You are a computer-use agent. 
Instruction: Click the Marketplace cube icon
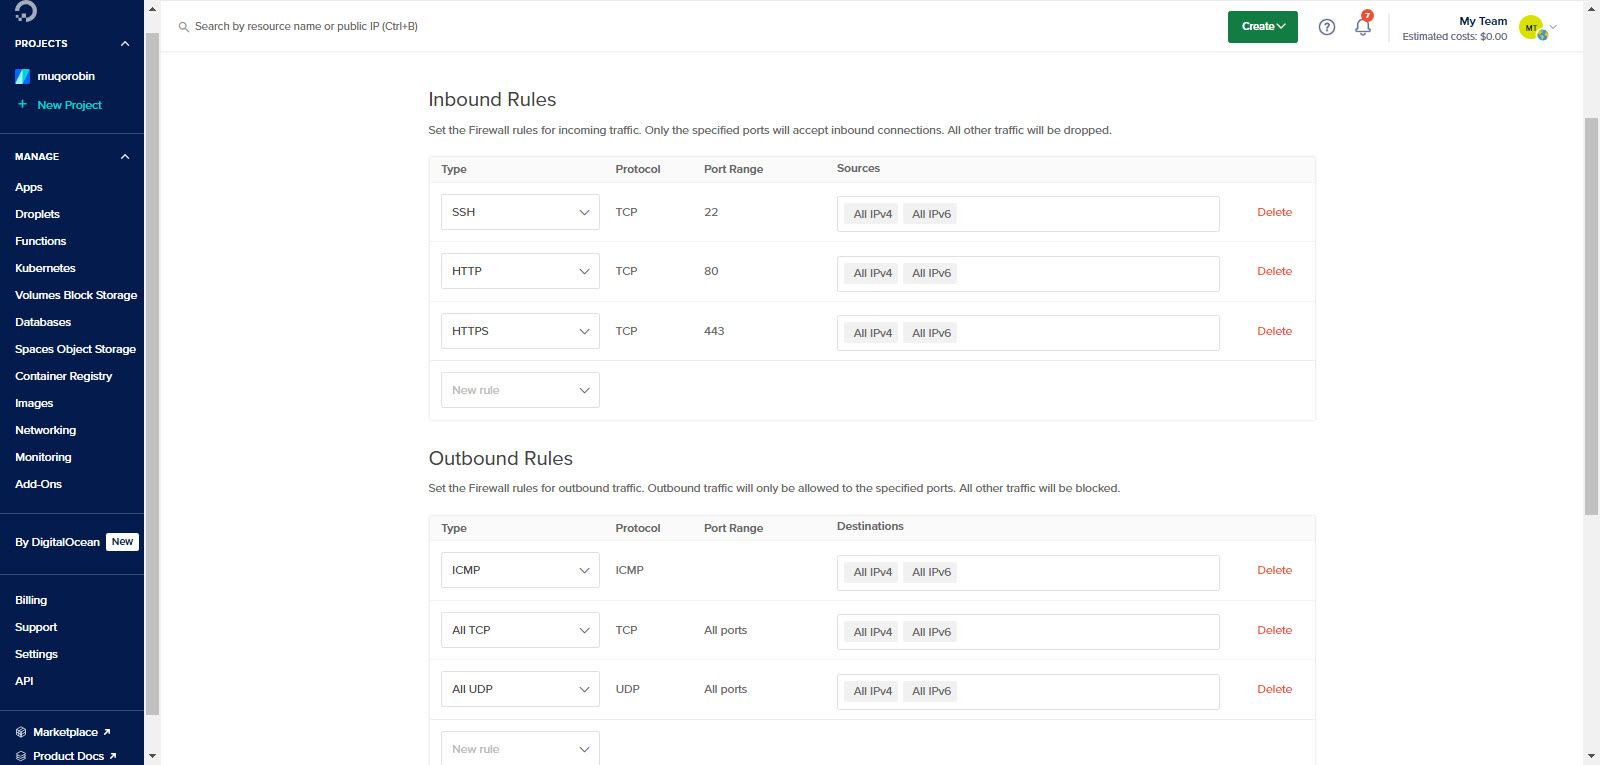tap(21, 732)
